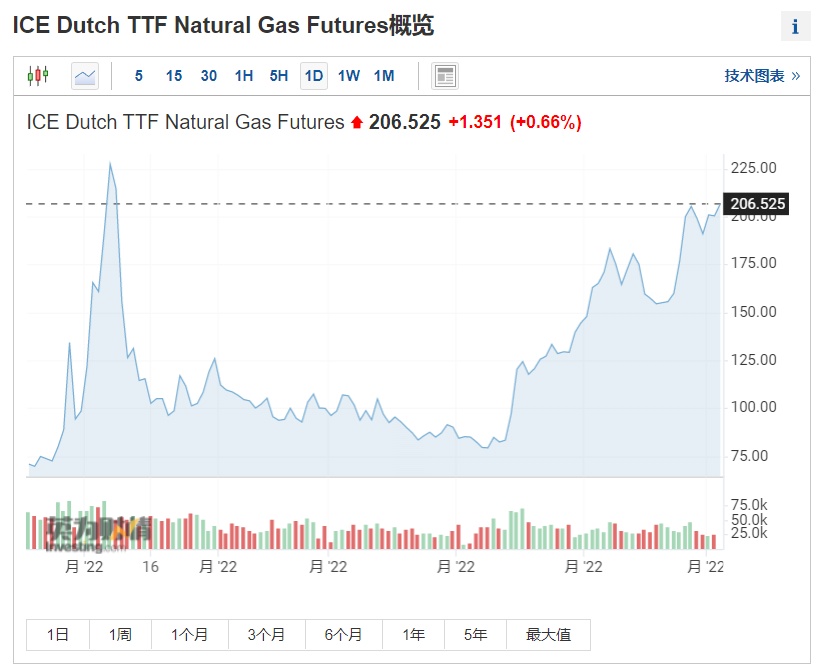
Task: Switch to candlestick chart type
Action: (x=38, y=75)
